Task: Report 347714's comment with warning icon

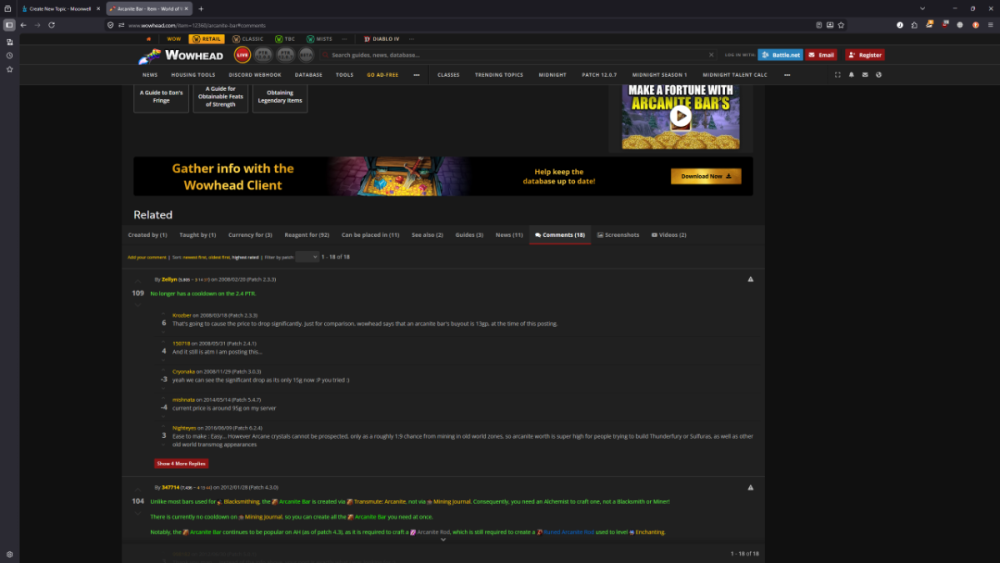Action: pos(751,488)
